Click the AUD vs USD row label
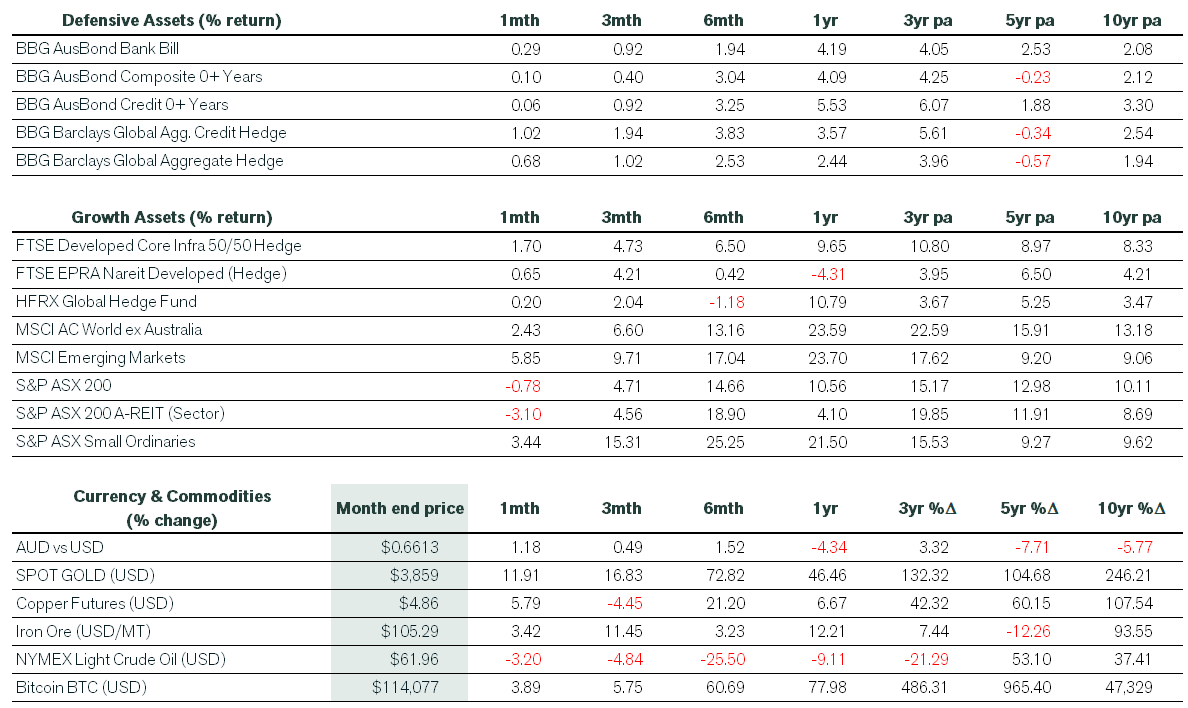 point(60,547)
